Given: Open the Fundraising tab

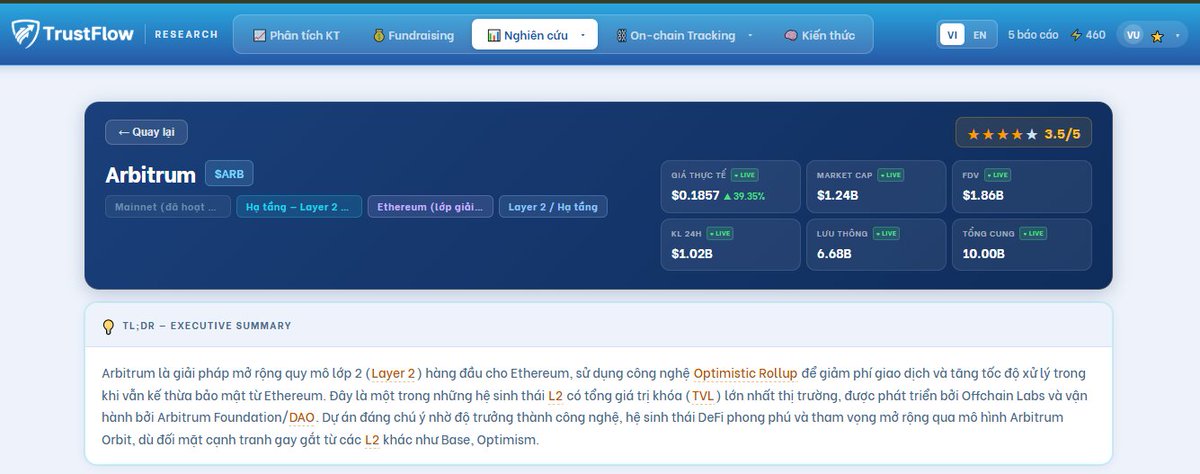Looking at the screenshot, I should click(x=411, y=35).
